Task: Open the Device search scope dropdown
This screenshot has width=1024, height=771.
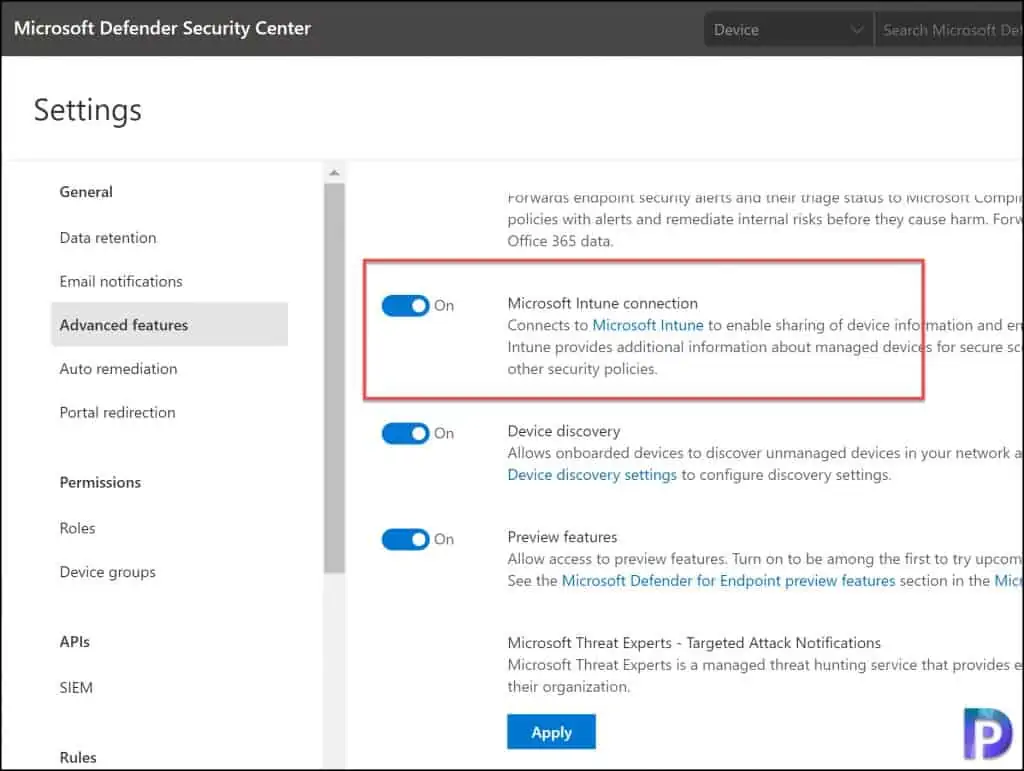Action: (x=788, y=30)
